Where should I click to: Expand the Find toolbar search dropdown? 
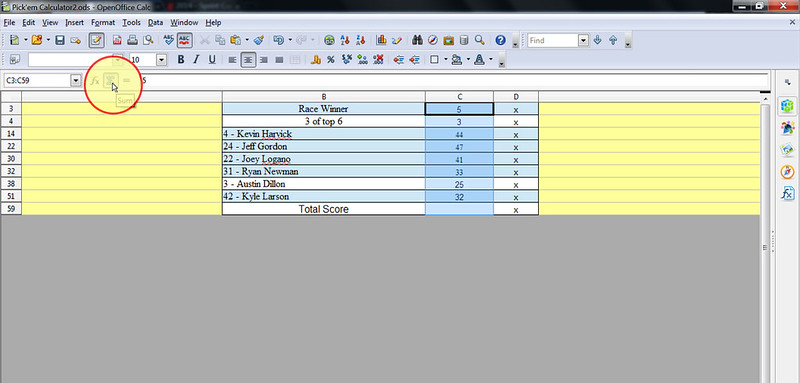pyautogui.click(x=584, y=40)
